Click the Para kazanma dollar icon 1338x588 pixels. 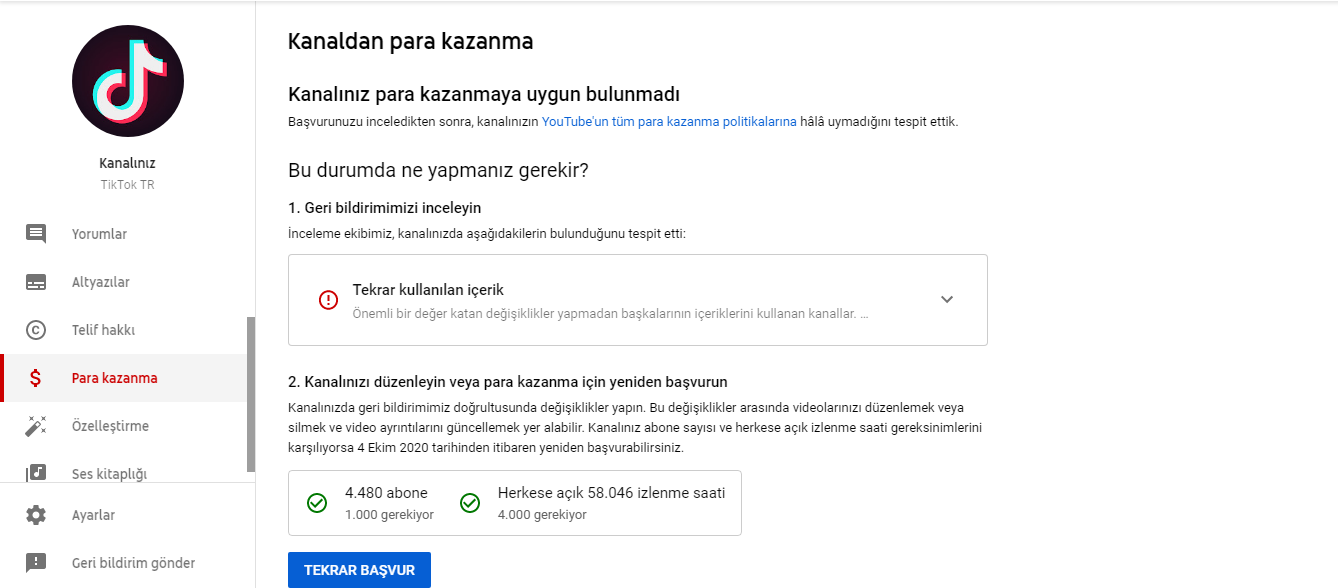click(36, 378)
